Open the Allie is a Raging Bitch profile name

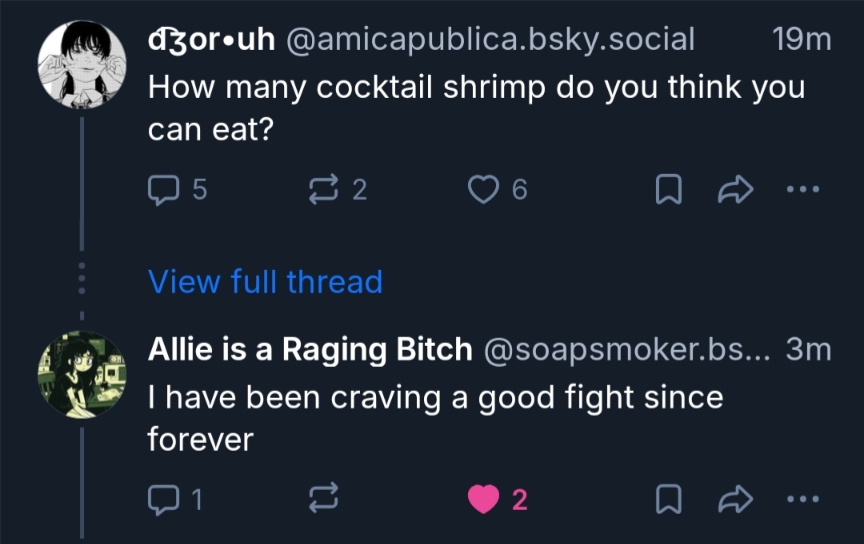point(310,349)
